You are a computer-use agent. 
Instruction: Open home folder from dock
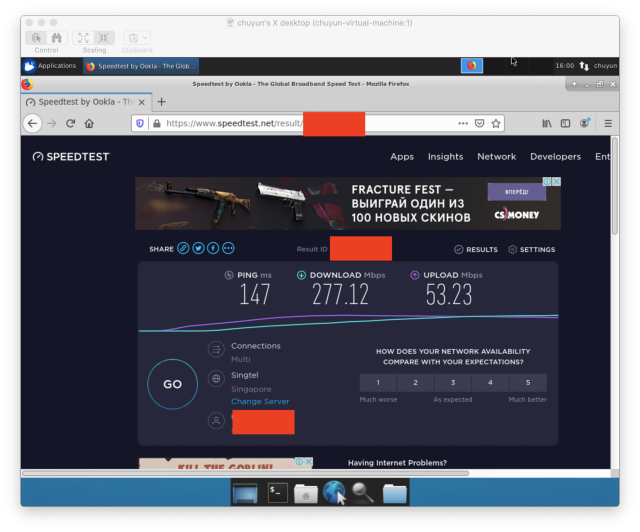tap(306, 493)
